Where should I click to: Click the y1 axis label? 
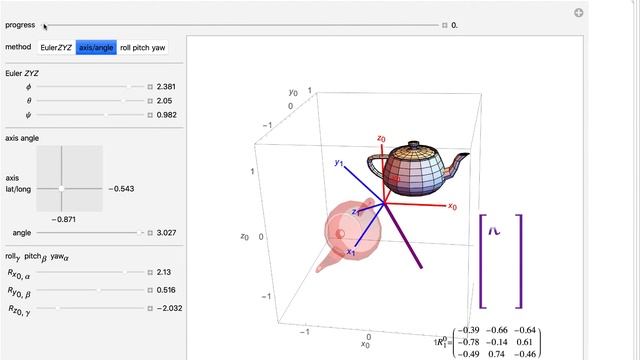tap(339, 162)
